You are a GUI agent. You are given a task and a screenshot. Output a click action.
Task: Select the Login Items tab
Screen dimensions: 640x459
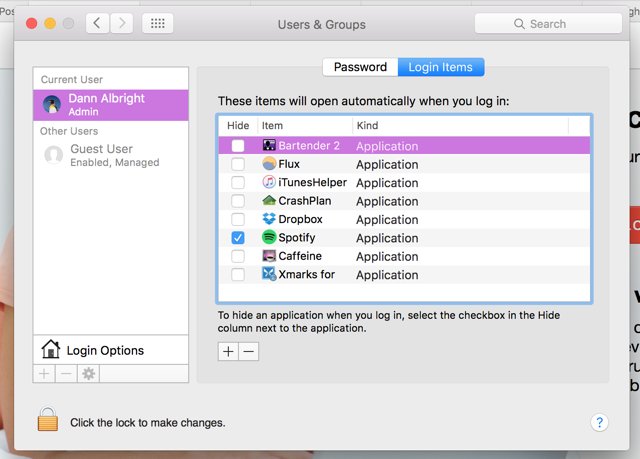(x=441, y=67)
